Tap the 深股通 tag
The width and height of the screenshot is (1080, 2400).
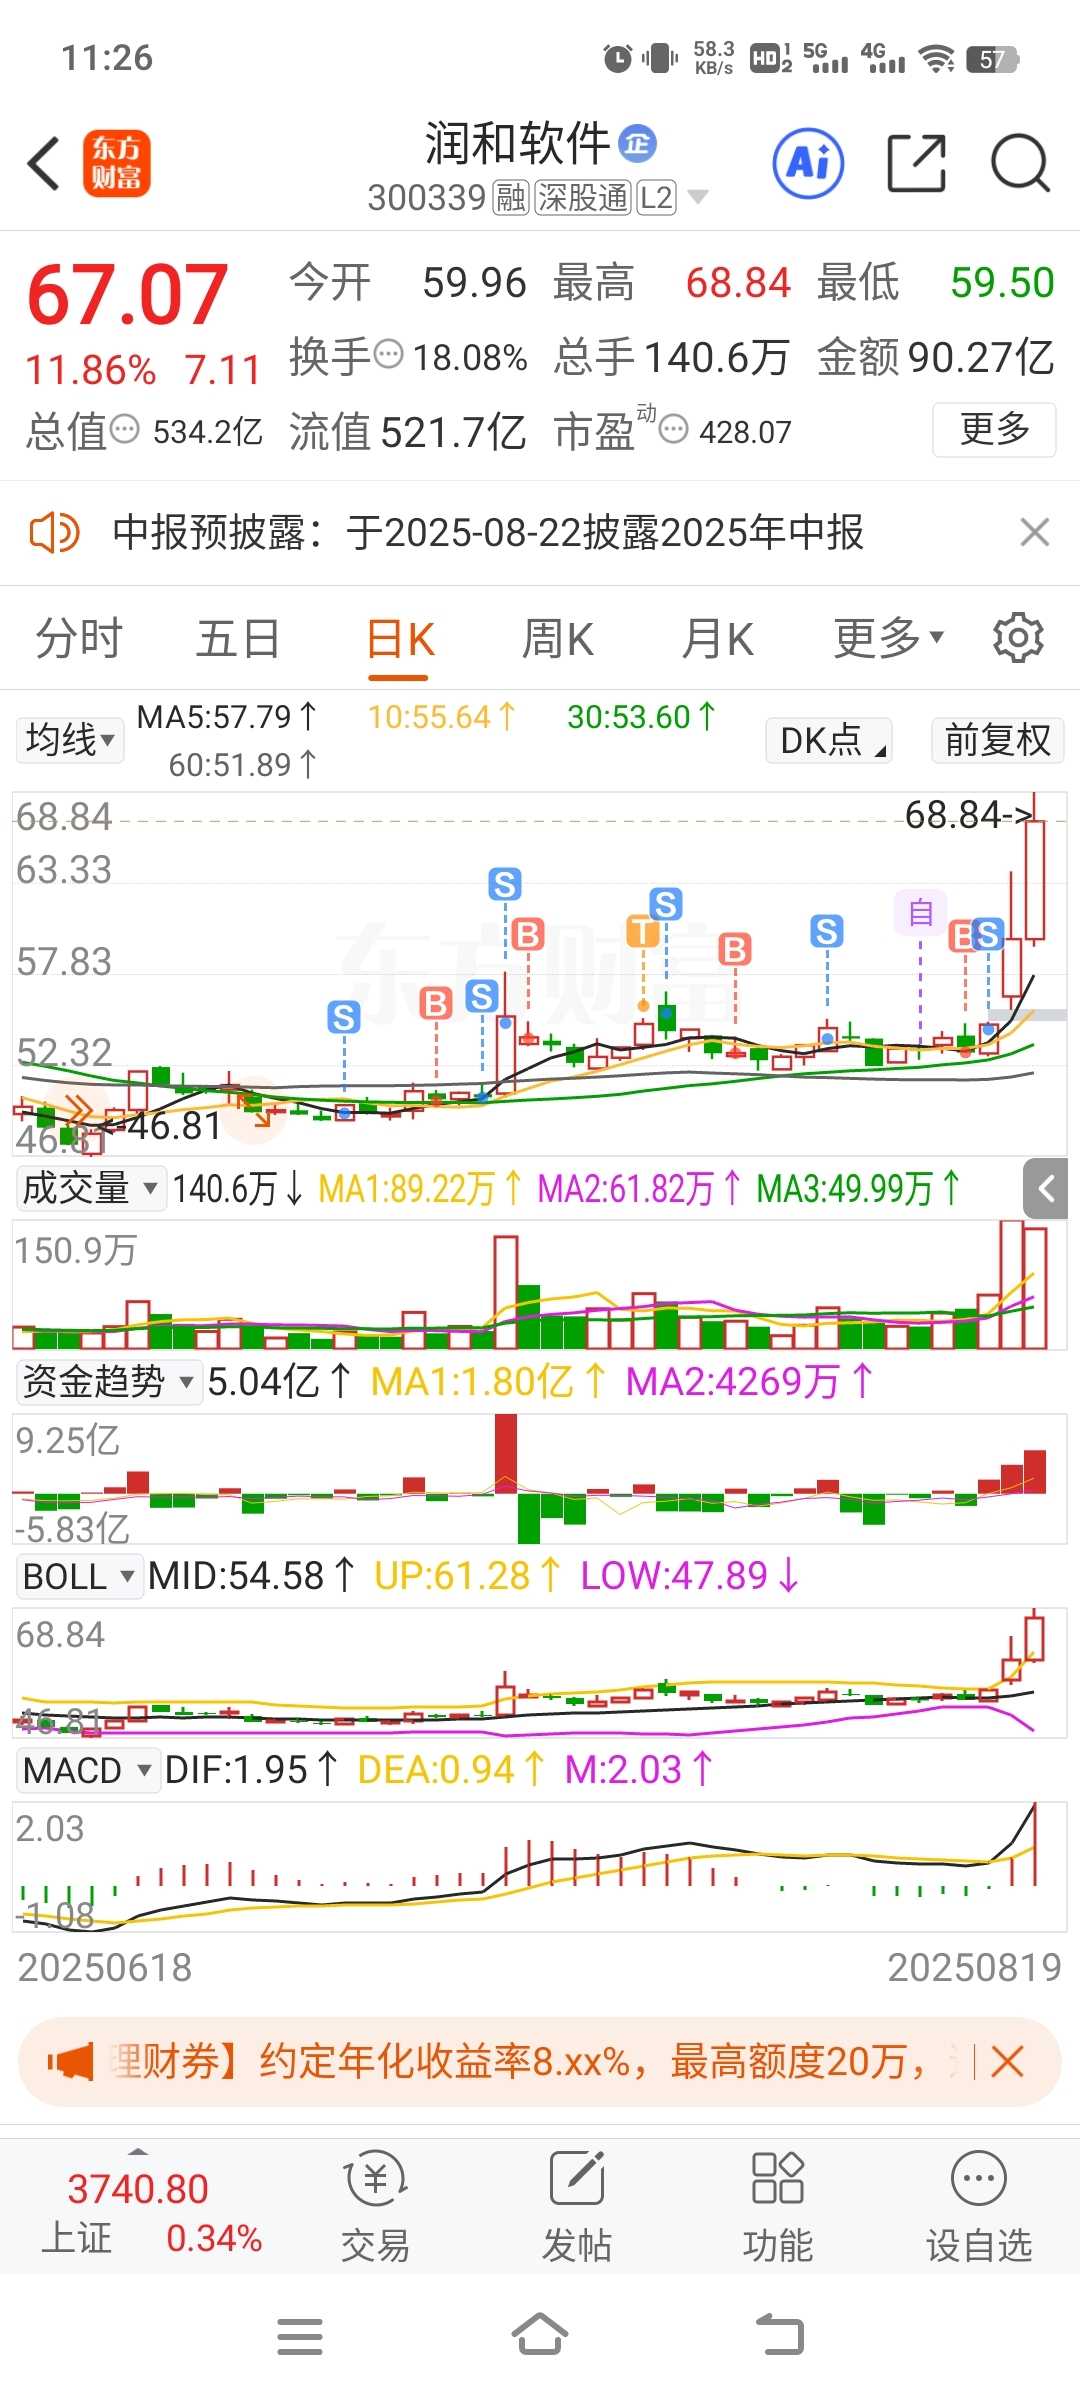[x=582, y=198]
